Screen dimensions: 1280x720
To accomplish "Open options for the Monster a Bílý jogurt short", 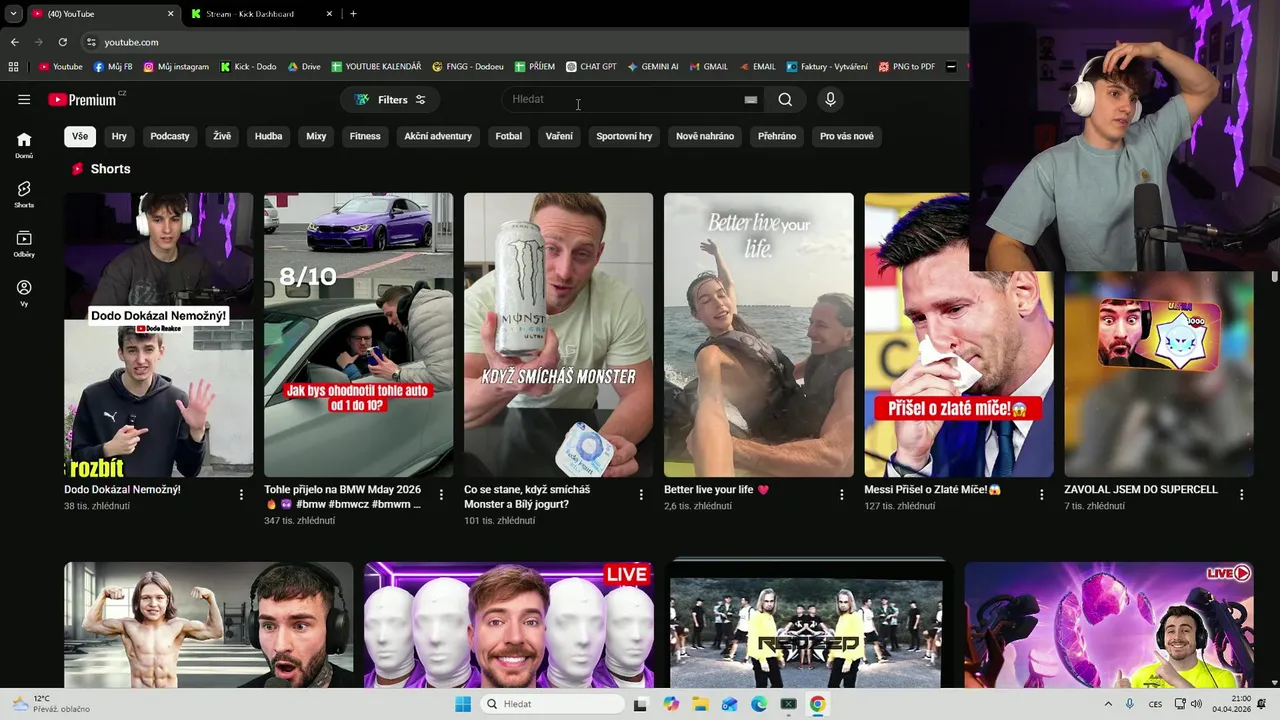I will tap(641, 494).
